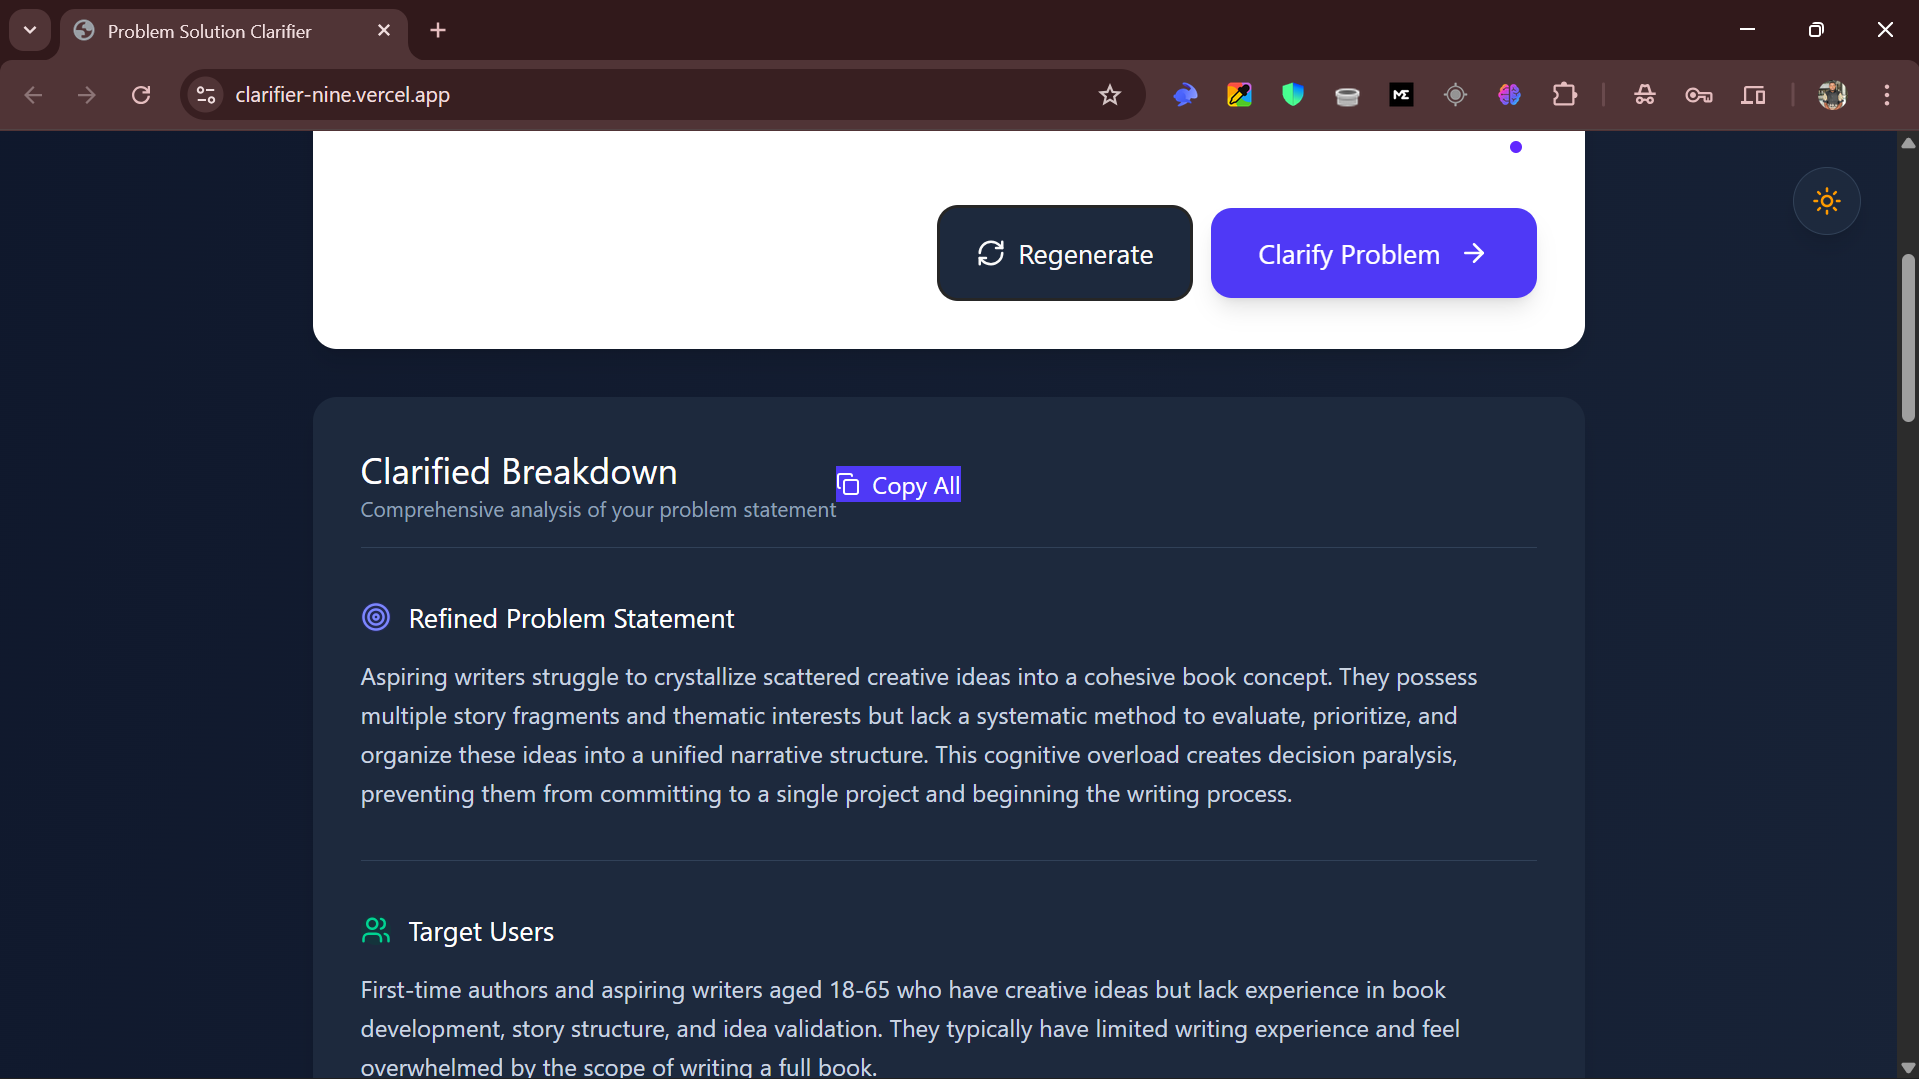Click the scrollbar down arrow
This screenshot has width=1919, height=1079.
point(1908,1068)
